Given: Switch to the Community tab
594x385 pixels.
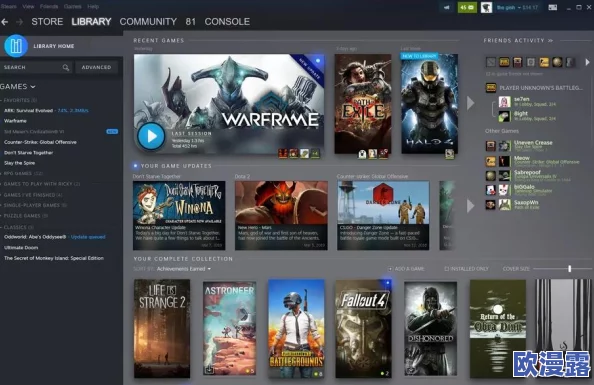Looking at the screenshot, I should 148,22.
